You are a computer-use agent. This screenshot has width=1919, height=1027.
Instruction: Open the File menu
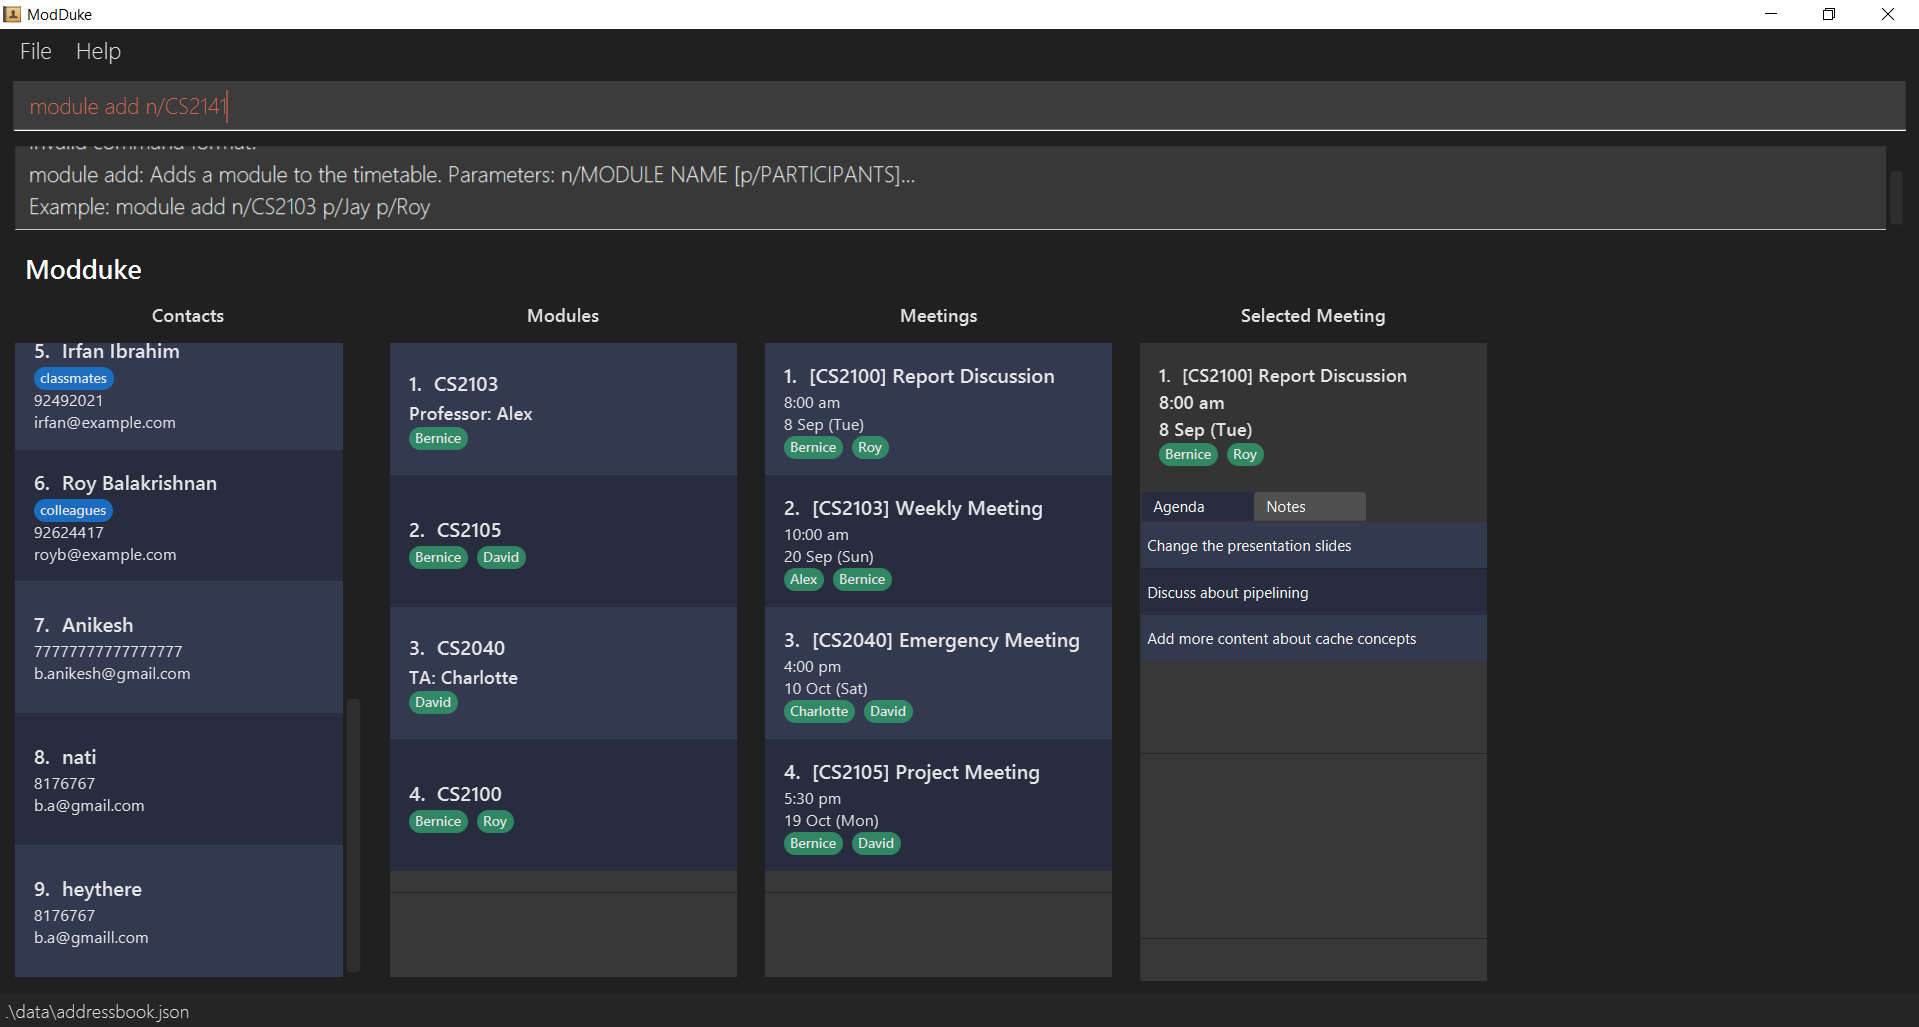pos(36,51)
